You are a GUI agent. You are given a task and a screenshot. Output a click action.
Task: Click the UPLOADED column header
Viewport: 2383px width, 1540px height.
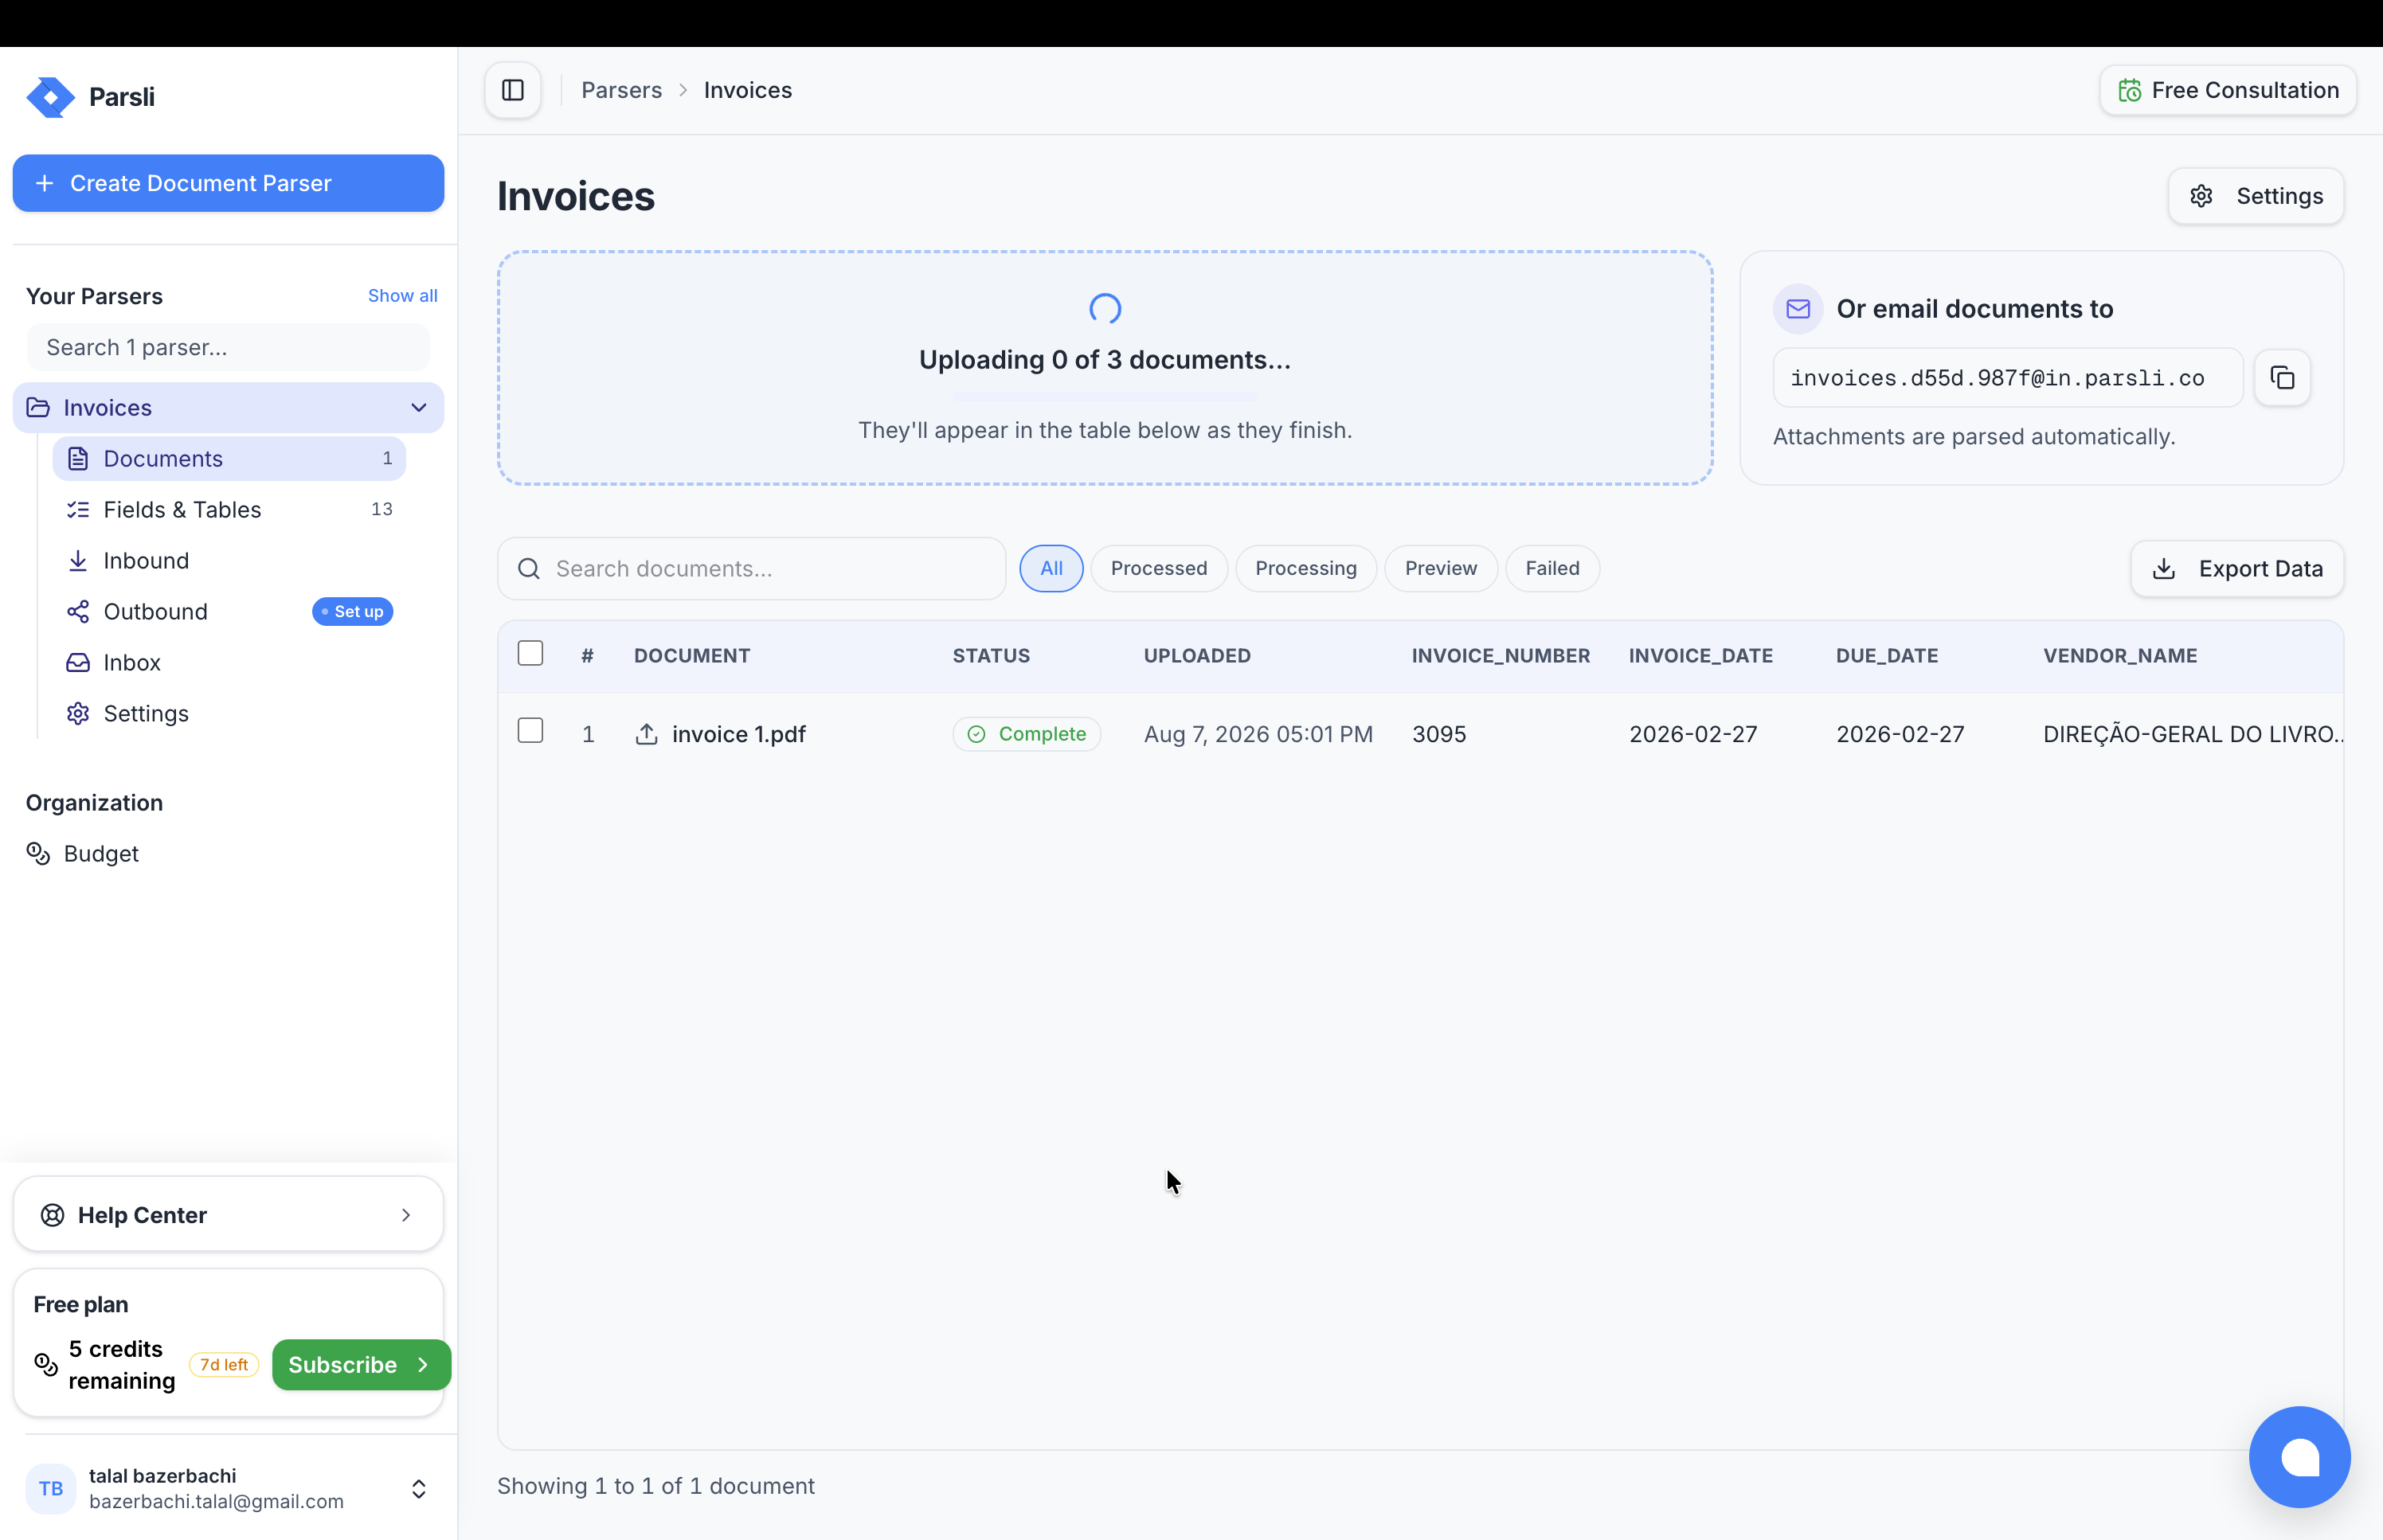pyautogui.click(x=1197, y=656)
